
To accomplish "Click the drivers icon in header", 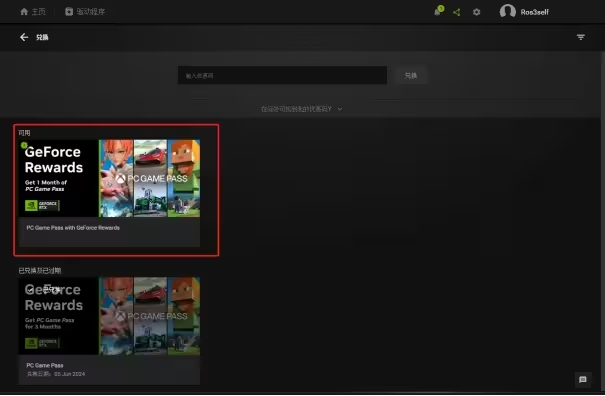I will point(69,12).
